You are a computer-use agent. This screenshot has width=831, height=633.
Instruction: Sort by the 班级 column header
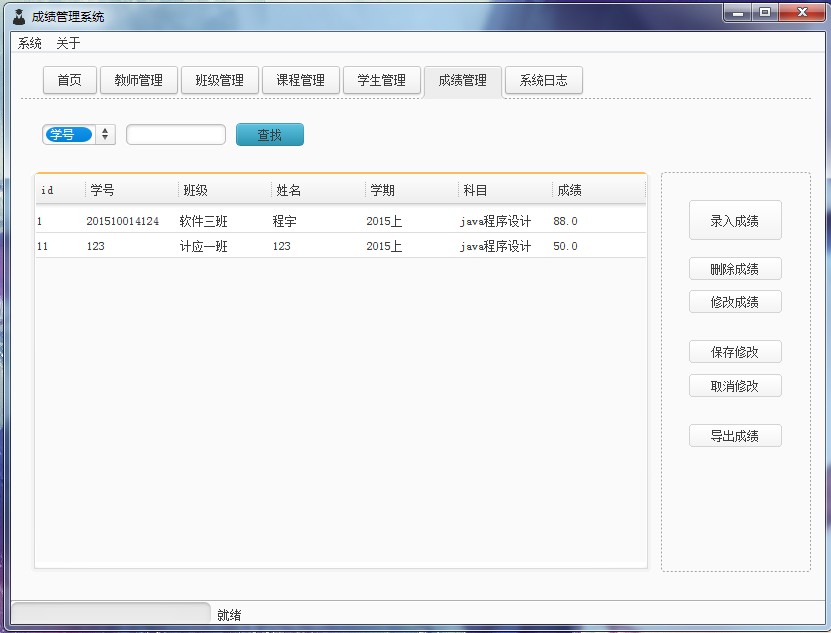tap(225, 190)
